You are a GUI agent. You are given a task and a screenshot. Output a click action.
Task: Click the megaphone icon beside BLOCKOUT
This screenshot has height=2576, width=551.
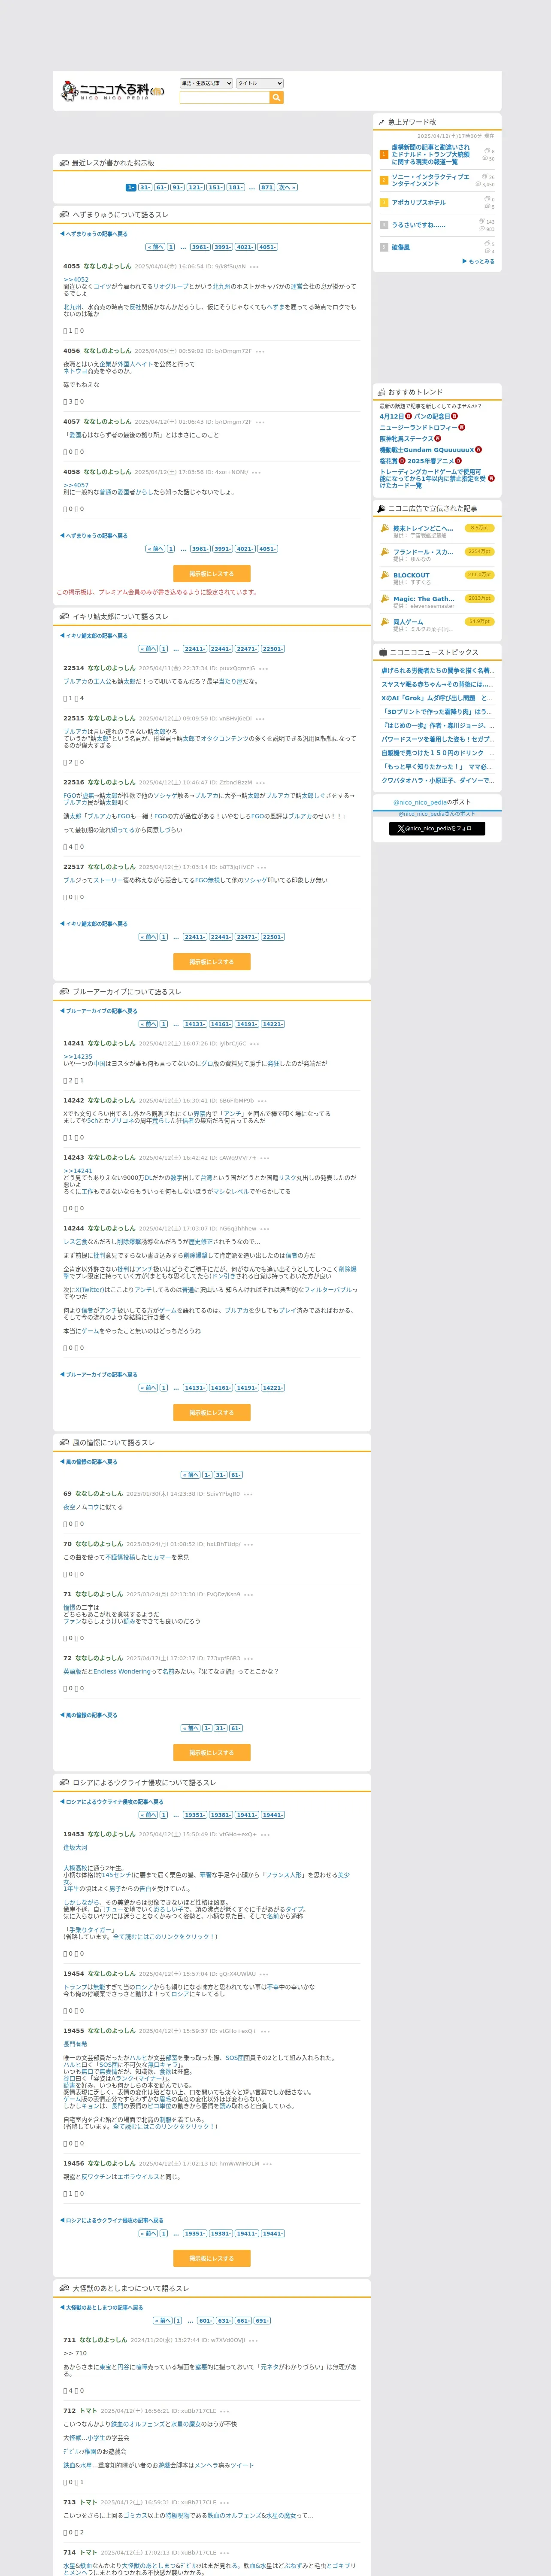click(x=384, y=575)
